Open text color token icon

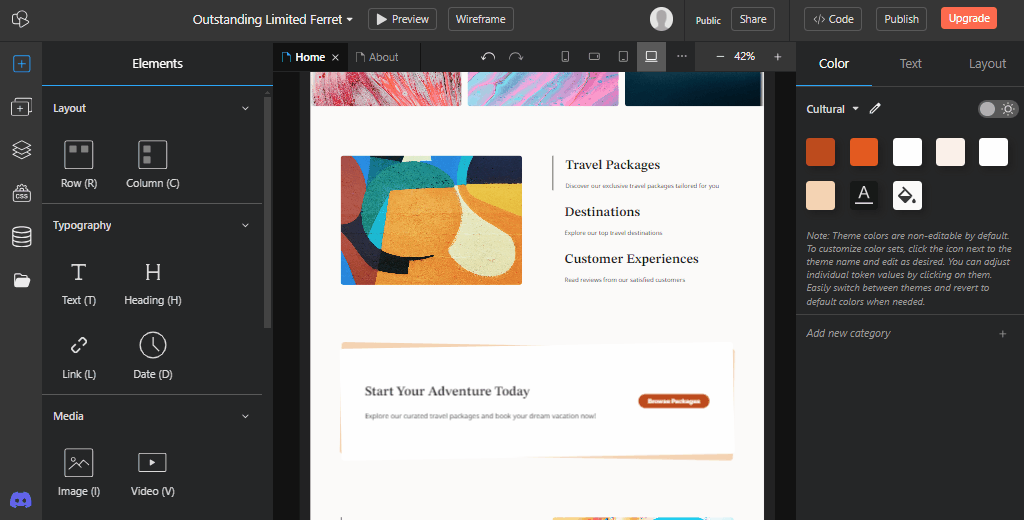[x=864, y=195]
